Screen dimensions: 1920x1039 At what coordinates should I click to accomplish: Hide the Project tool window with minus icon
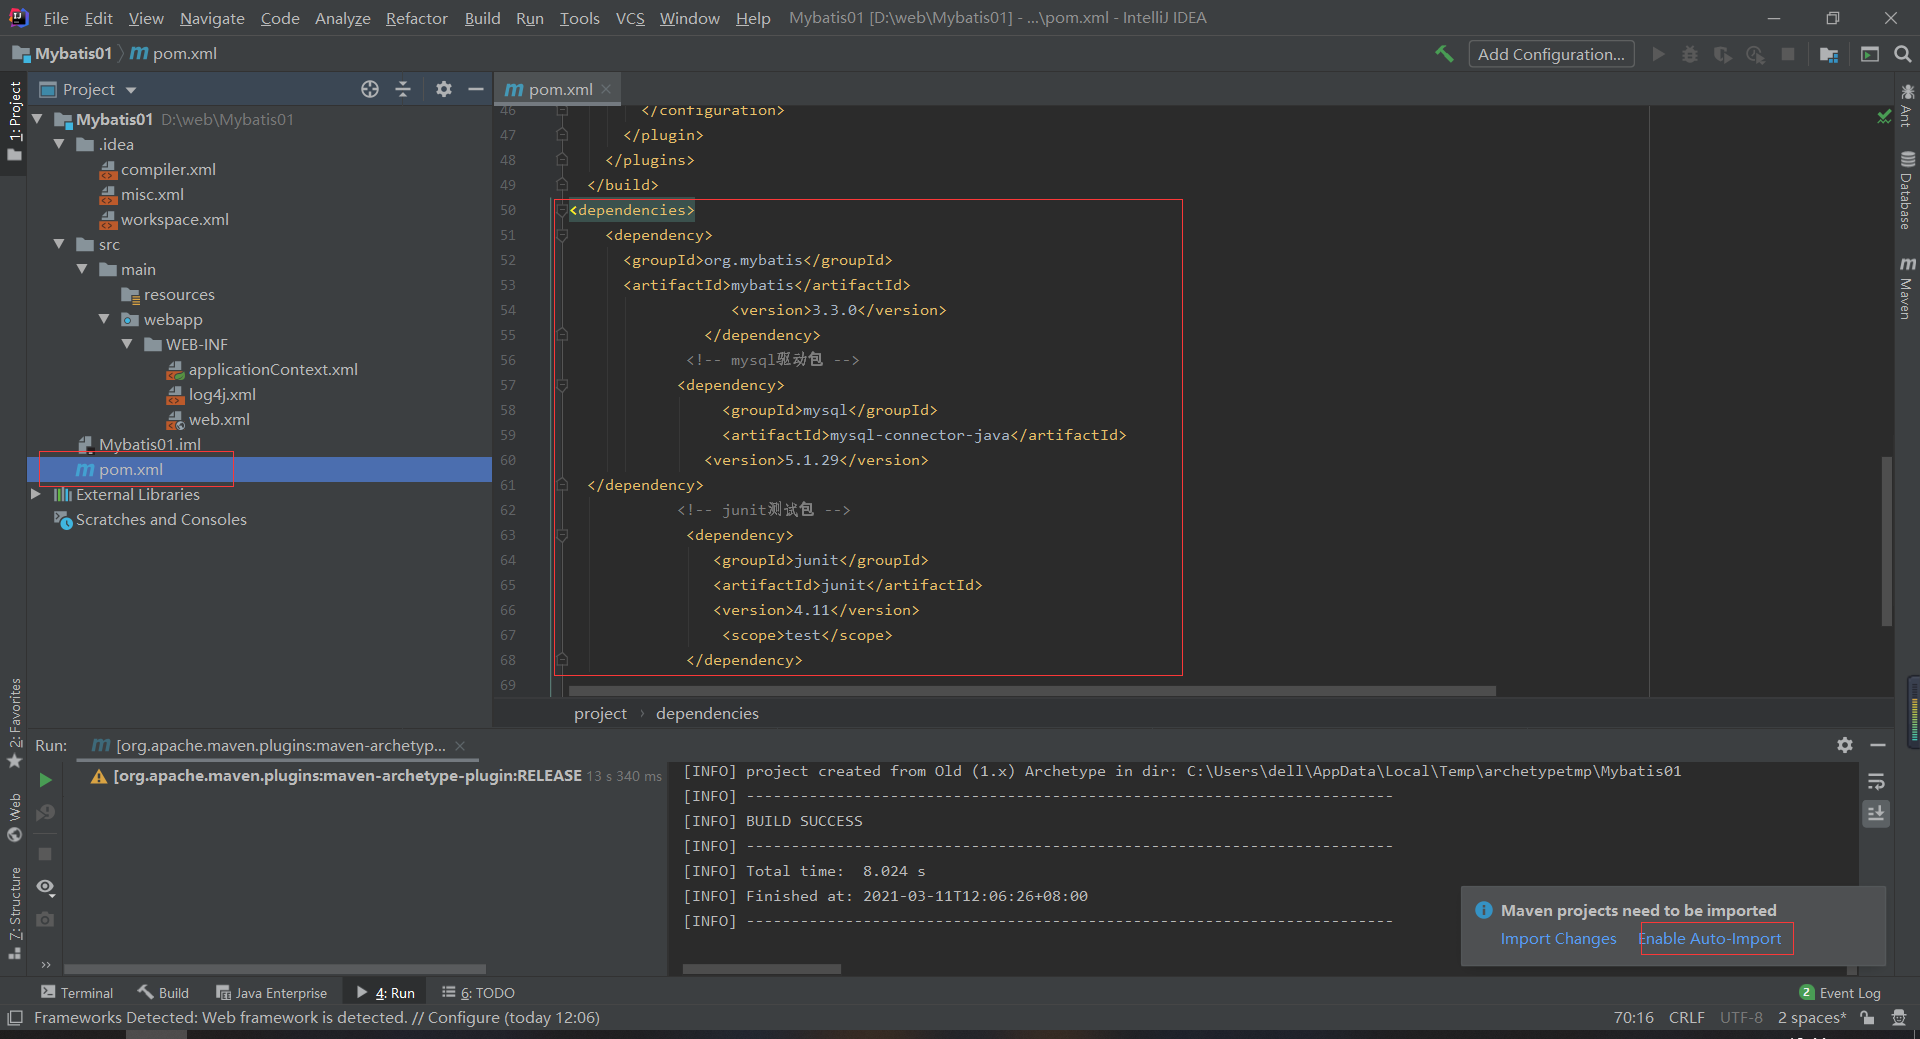(476, 89)
